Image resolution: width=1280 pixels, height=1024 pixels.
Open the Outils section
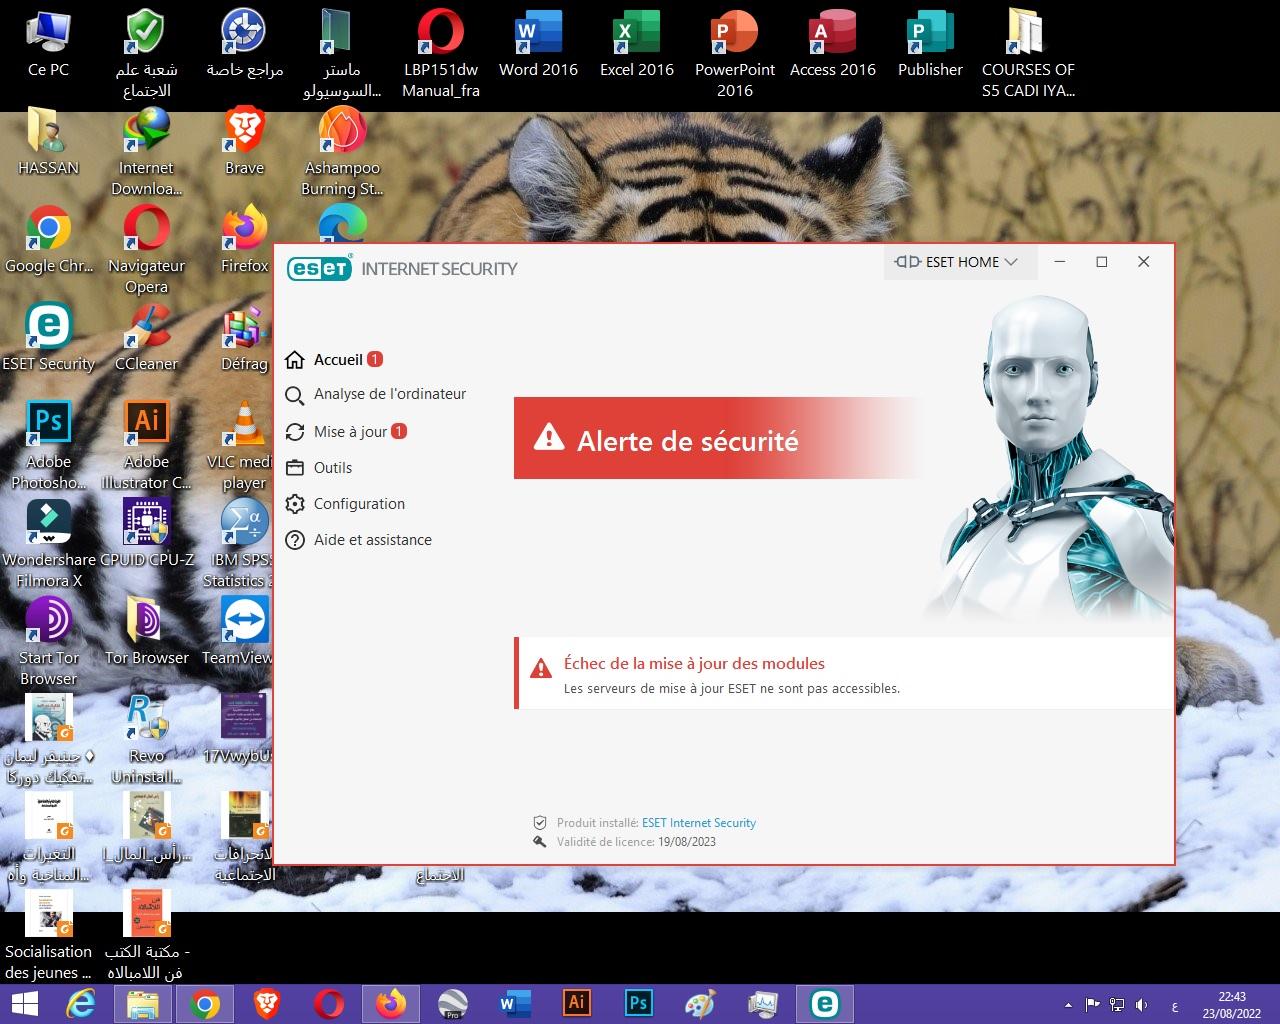click(319, 468)
